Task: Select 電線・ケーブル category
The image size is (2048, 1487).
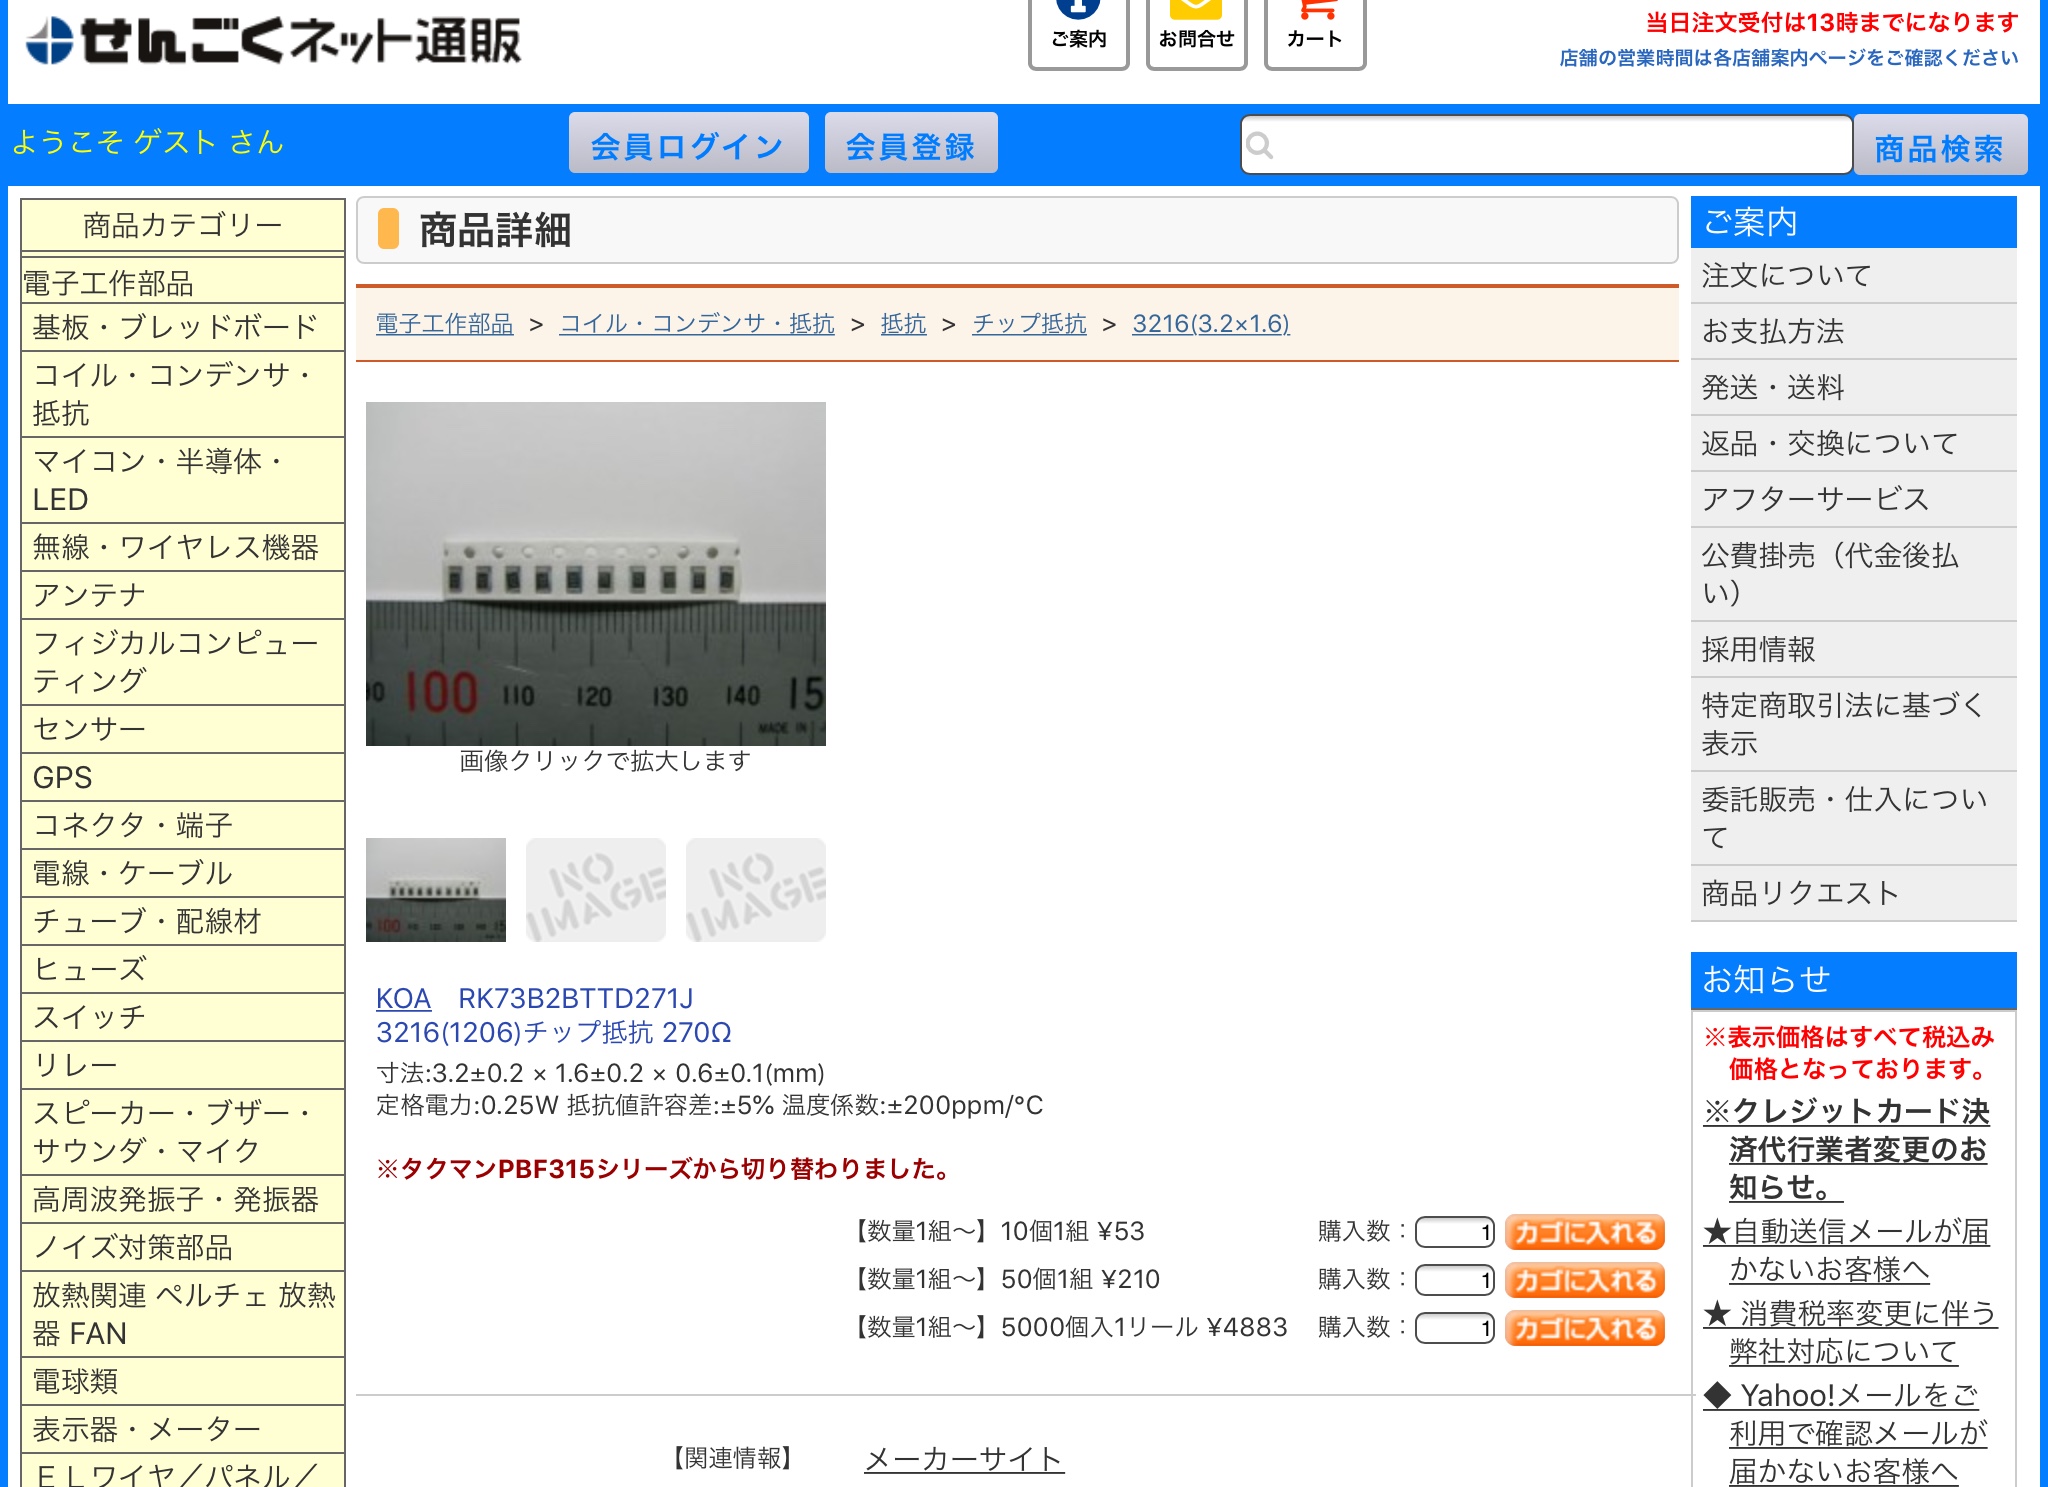Action: (183, 873)
